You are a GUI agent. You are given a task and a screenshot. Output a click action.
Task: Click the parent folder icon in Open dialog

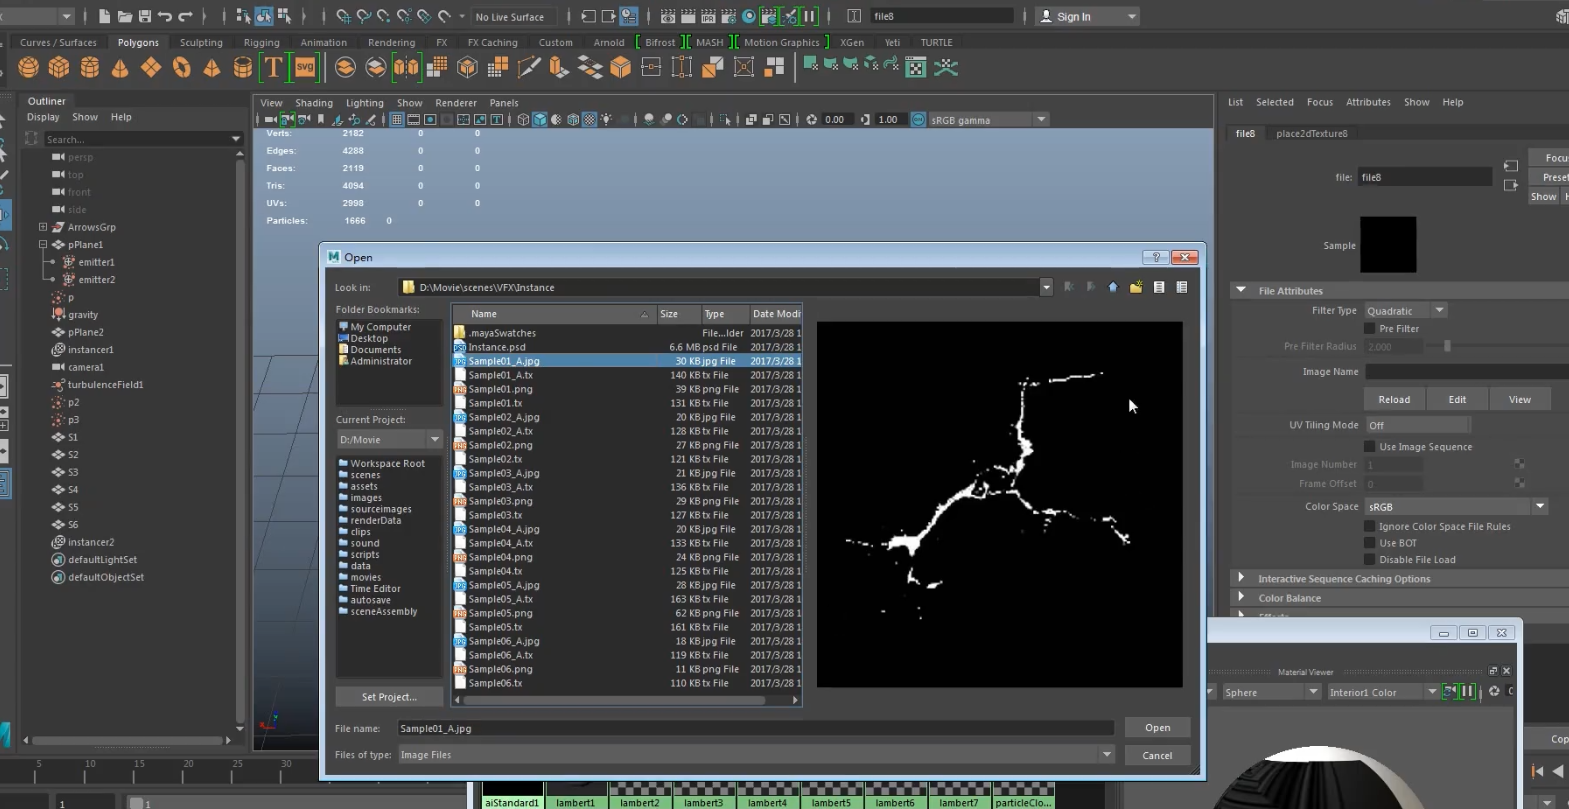pos(1113,287)
